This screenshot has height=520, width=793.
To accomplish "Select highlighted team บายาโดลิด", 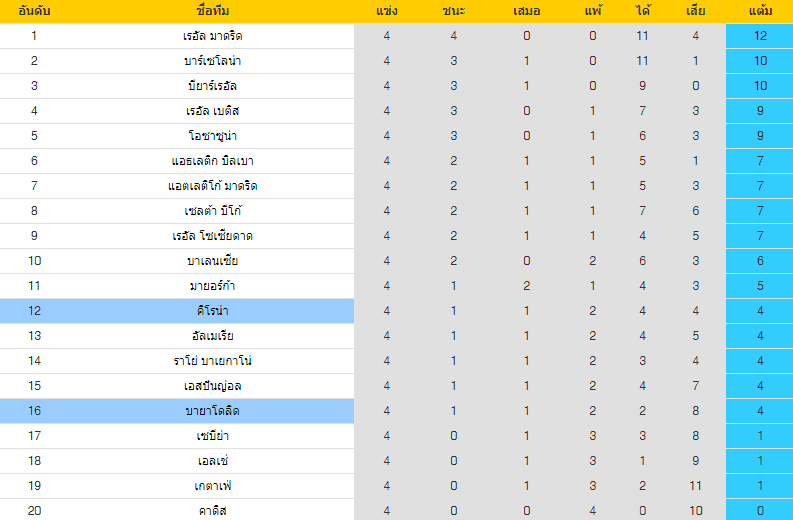I will (x=212, y=411).
